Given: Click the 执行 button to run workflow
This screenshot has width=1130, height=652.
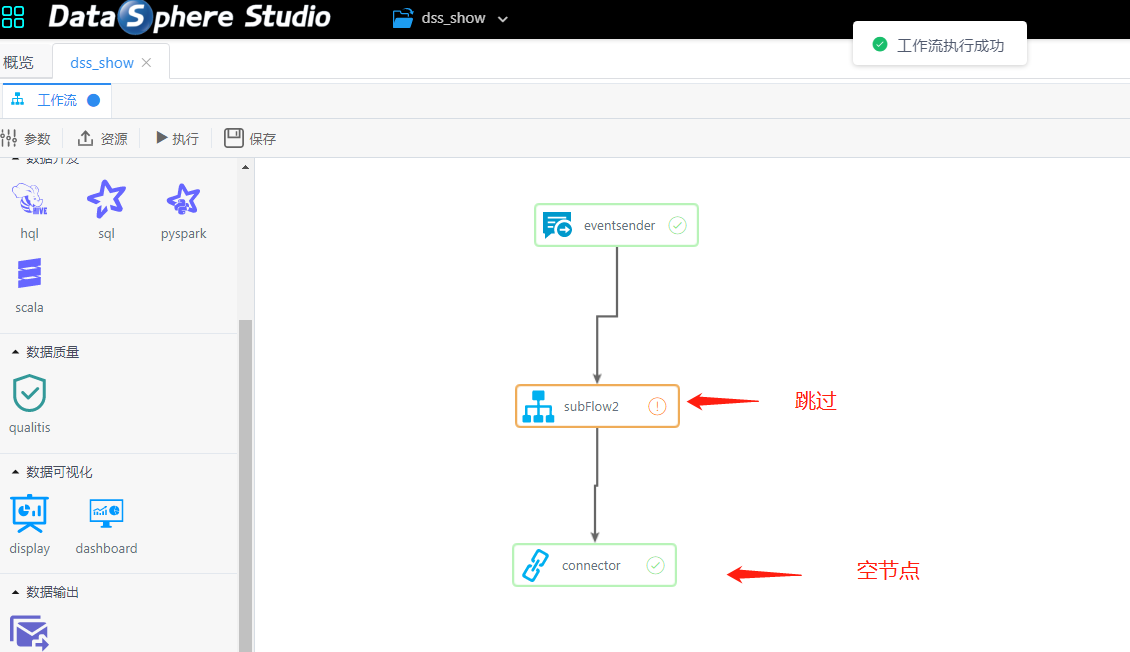Looking at the screenshot, I should [x=176, y=138].
